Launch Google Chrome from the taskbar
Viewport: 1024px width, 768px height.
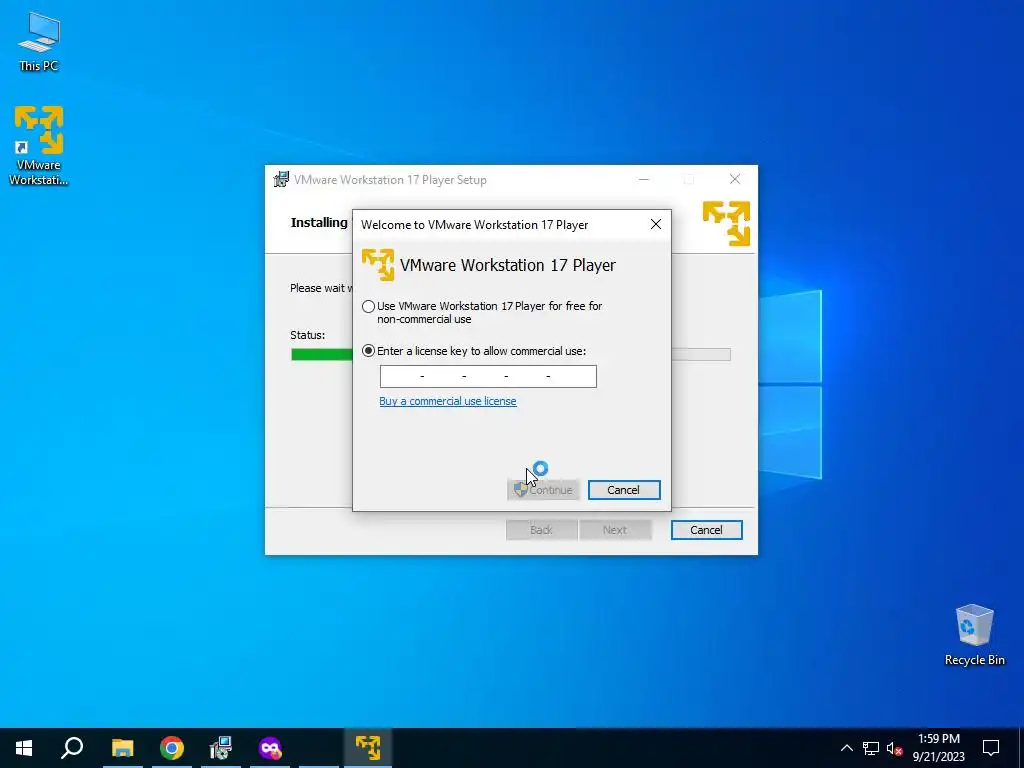pyautogui.click(x=172, y=747)
